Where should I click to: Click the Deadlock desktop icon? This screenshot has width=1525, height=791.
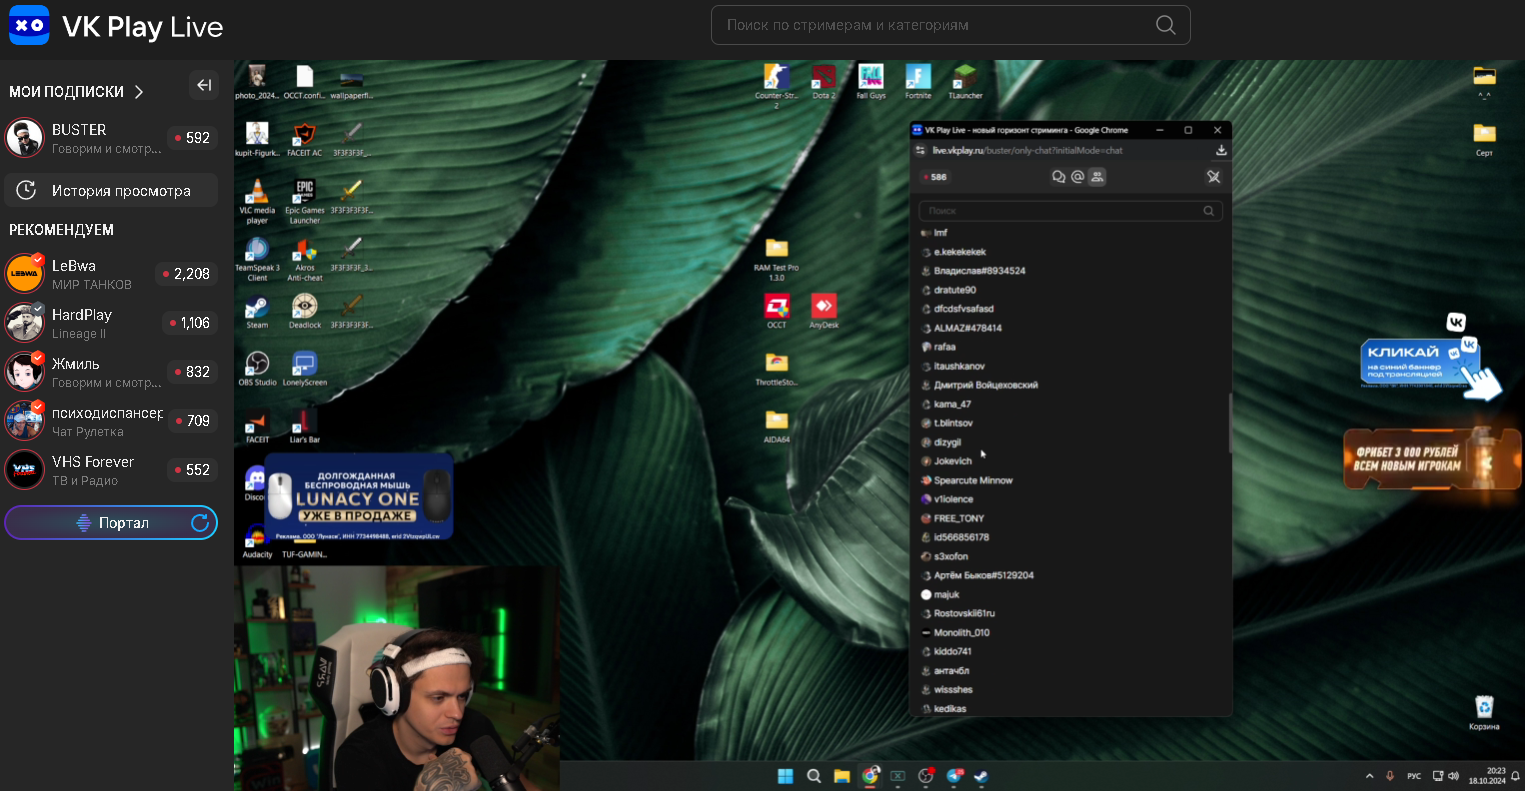(x=304, y=311)
